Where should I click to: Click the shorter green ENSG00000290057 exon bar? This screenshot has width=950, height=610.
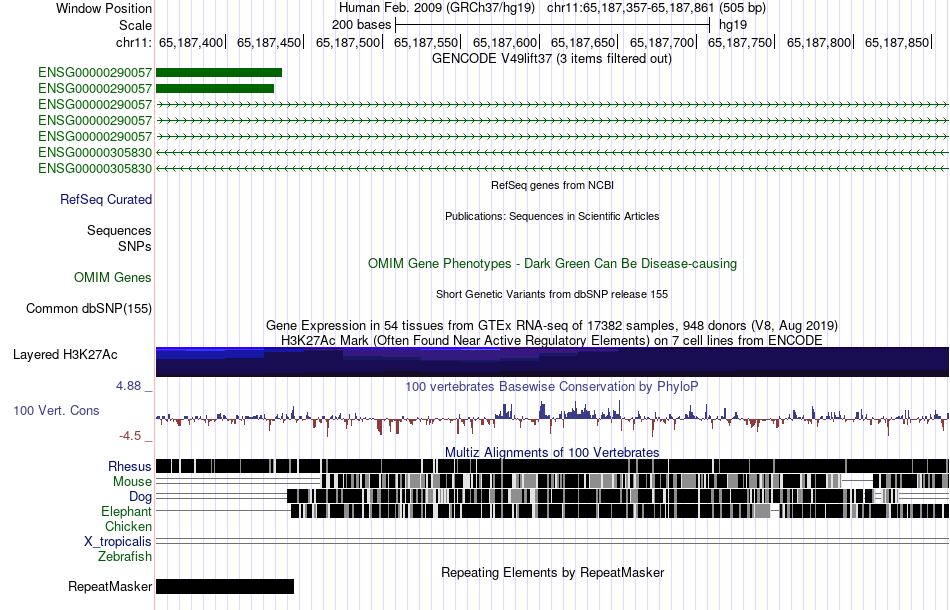(x=215, y=88)
